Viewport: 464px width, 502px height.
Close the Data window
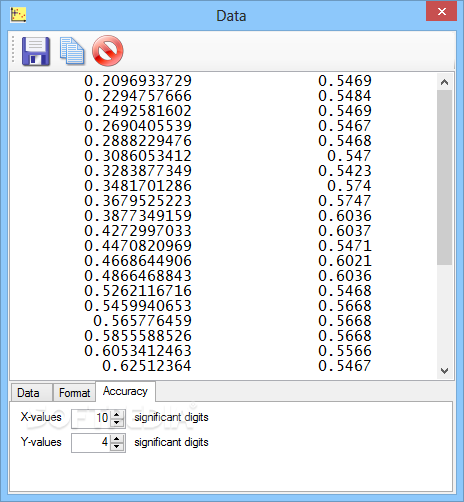[x=441, y=12]
